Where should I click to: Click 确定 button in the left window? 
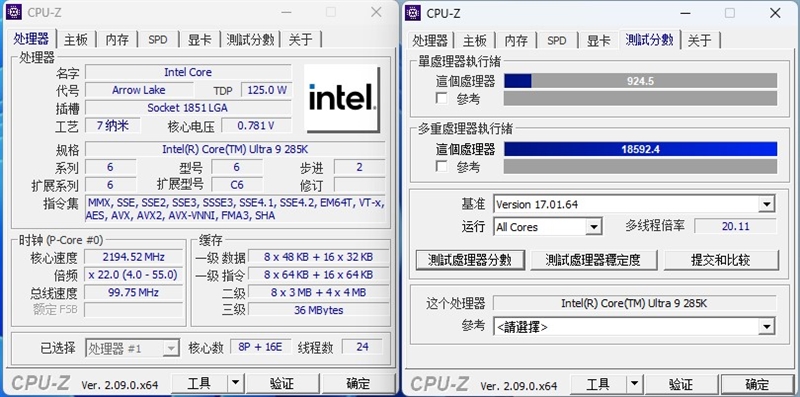pyautogui.click(x=358, y=383)
